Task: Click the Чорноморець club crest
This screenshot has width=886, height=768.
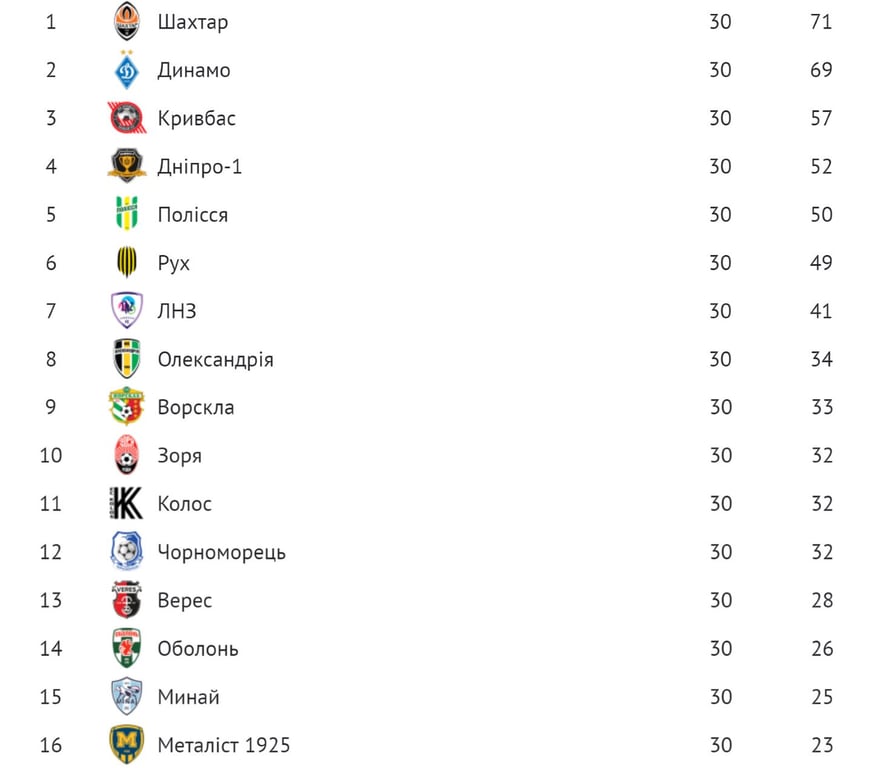Action: tap(127, 552)
